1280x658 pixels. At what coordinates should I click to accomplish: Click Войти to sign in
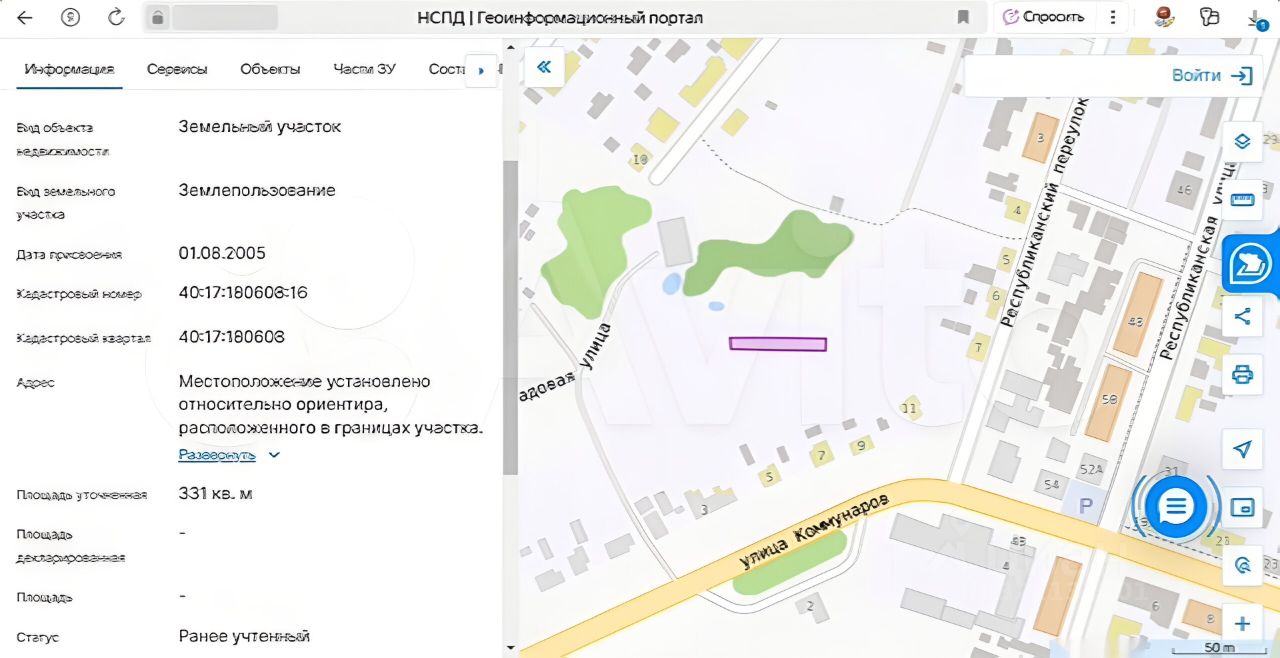1196,75
